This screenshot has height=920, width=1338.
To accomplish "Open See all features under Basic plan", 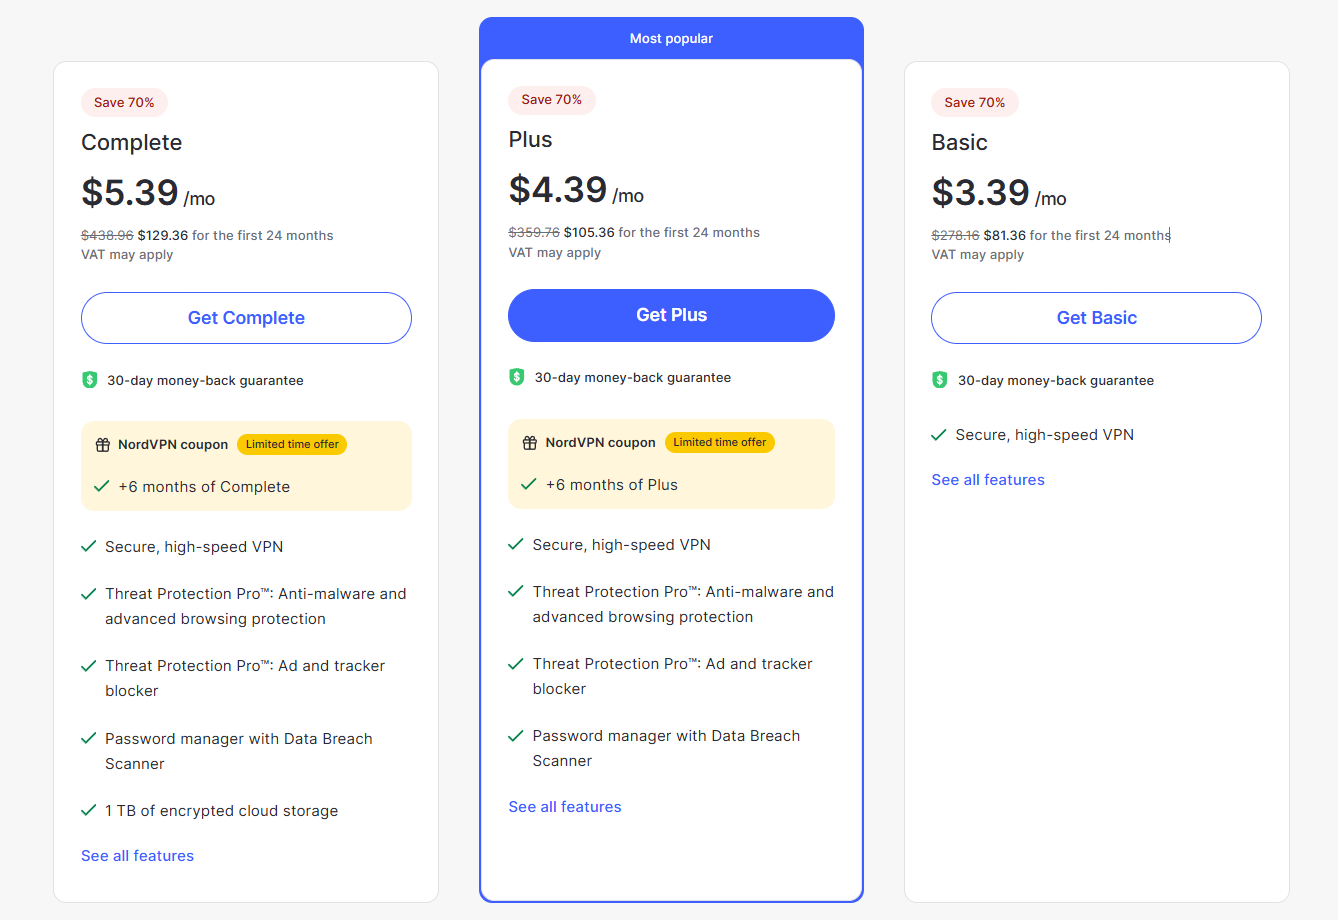I will point(988,480).
